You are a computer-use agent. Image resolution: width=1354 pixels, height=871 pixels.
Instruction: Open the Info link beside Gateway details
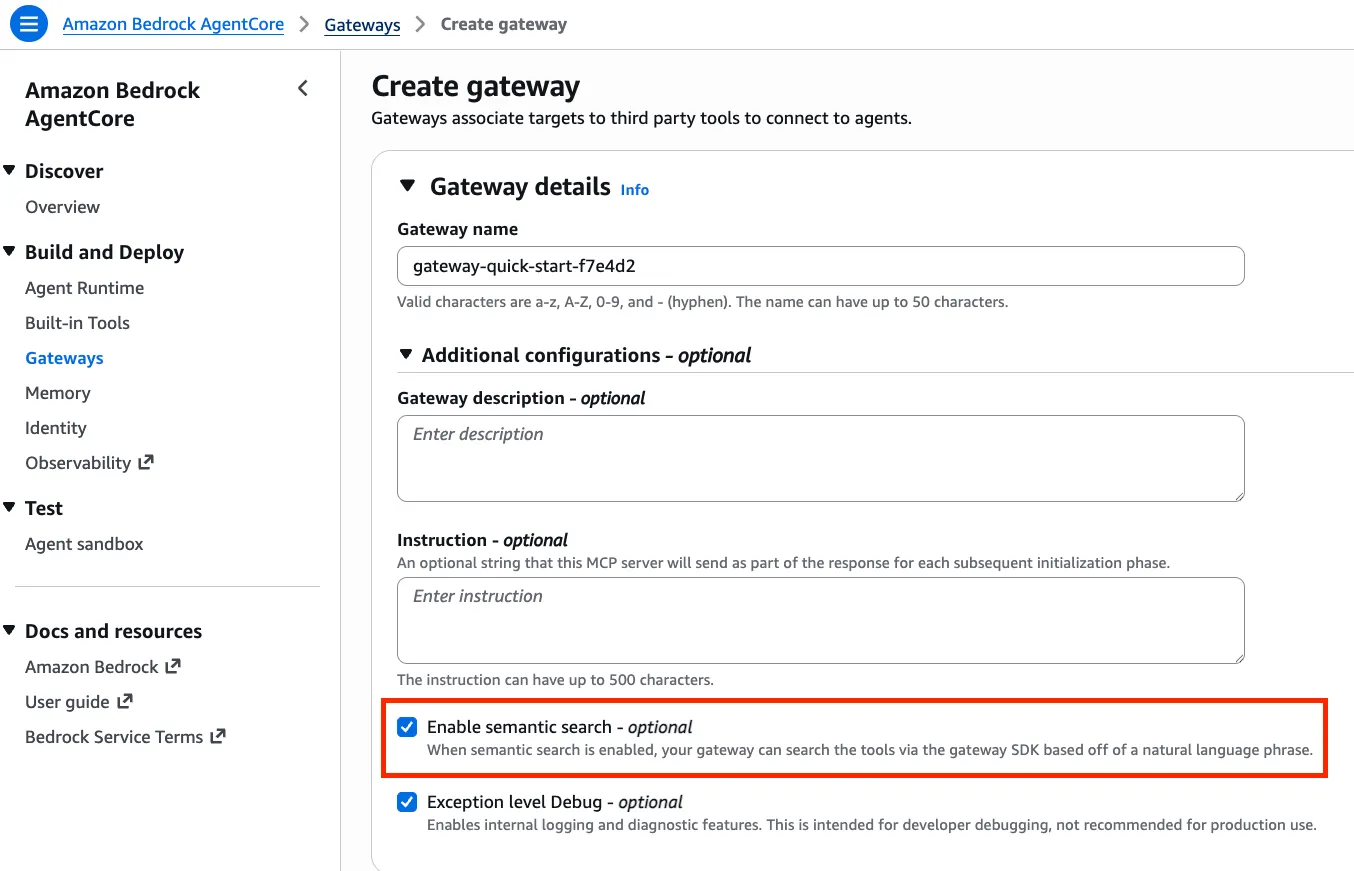tap(635, 189)
